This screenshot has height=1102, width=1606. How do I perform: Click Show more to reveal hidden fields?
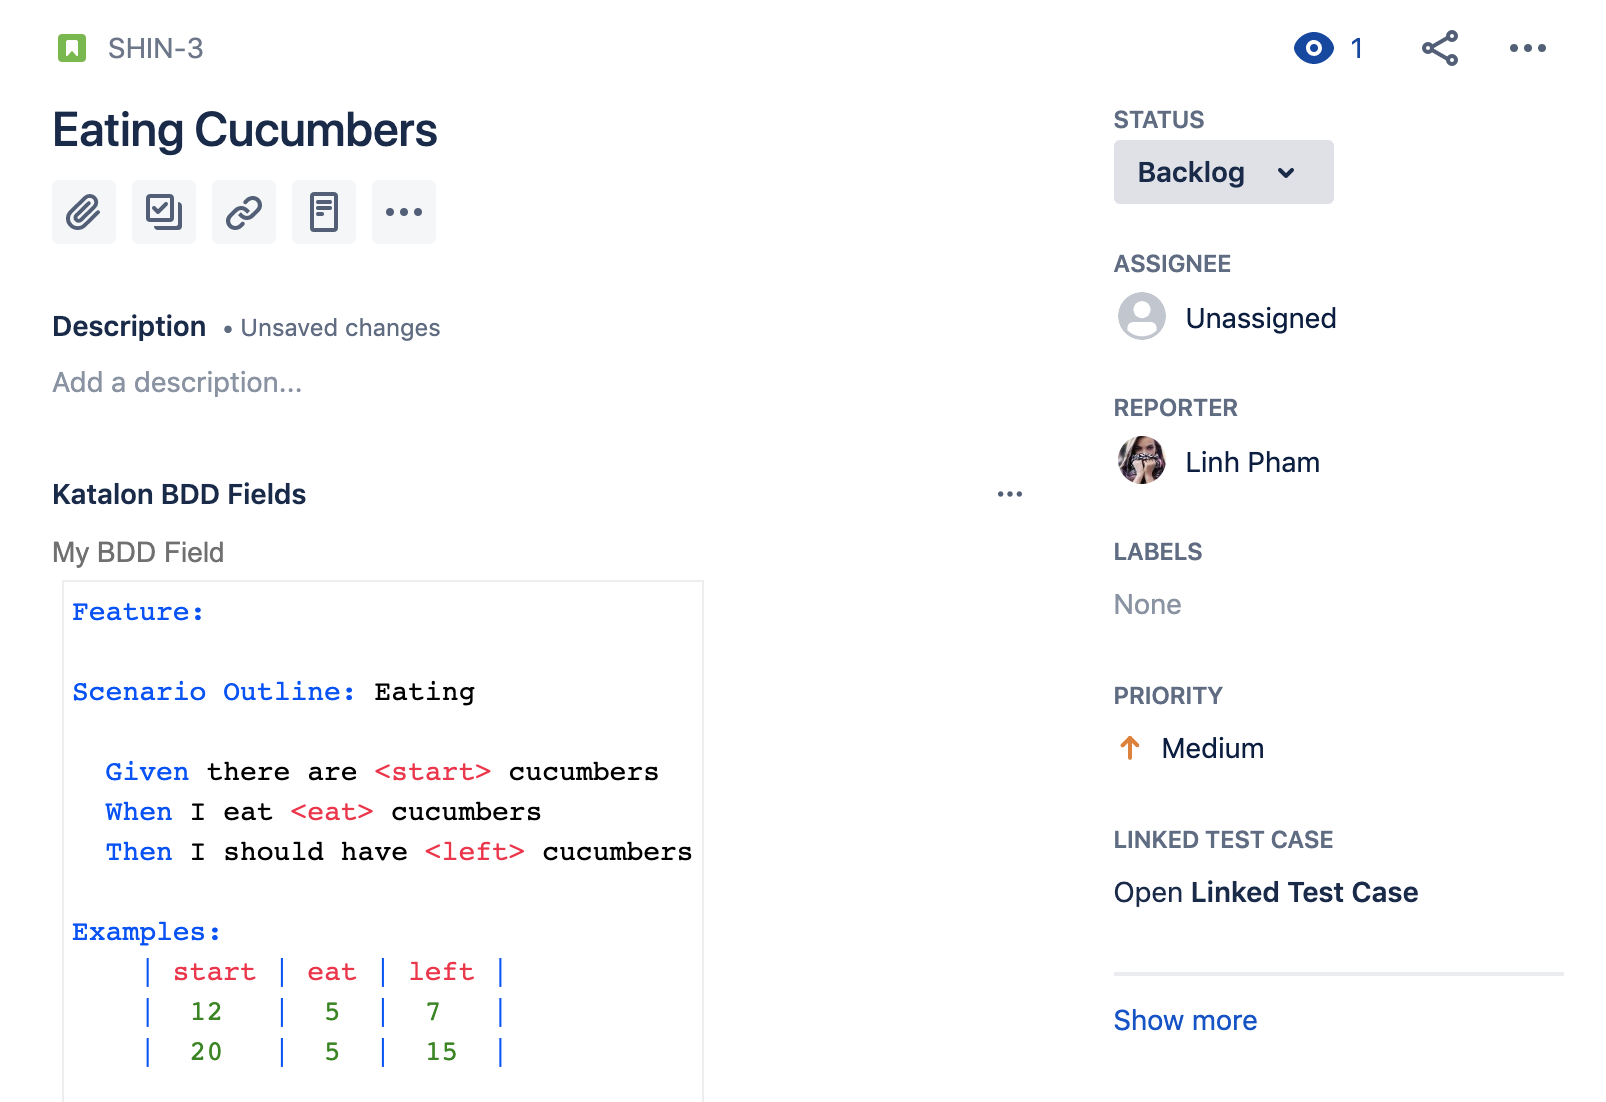pyautogui.click(x=1185, y=1020)
